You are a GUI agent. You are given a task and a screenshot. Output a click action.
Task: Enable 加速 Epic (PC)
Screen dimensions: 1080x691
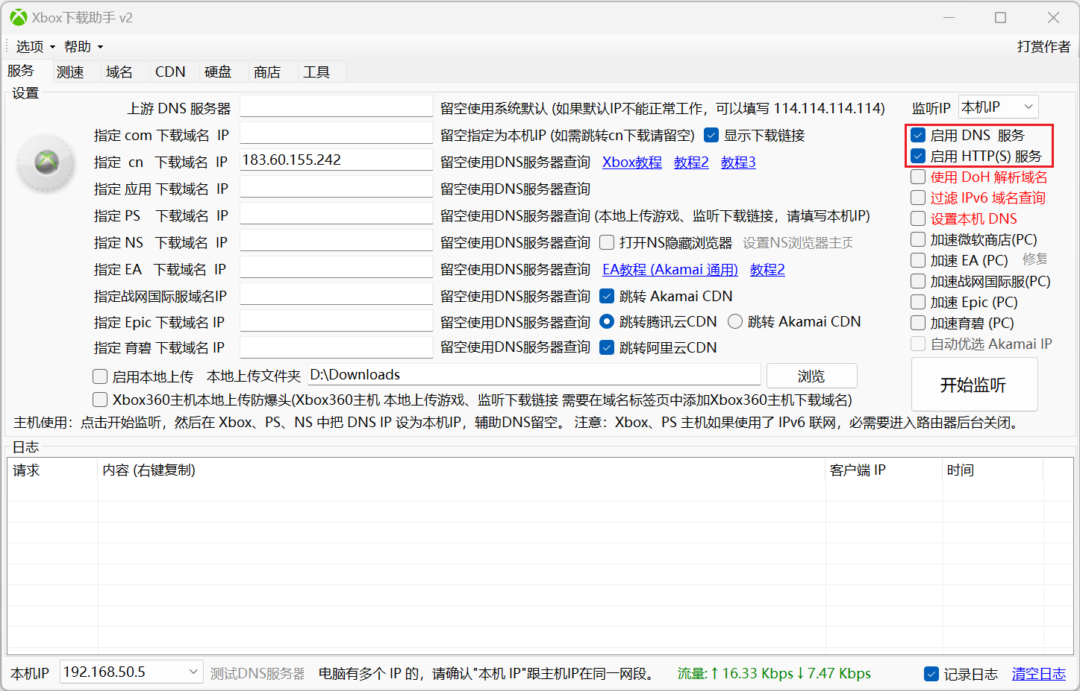[917, 302]
